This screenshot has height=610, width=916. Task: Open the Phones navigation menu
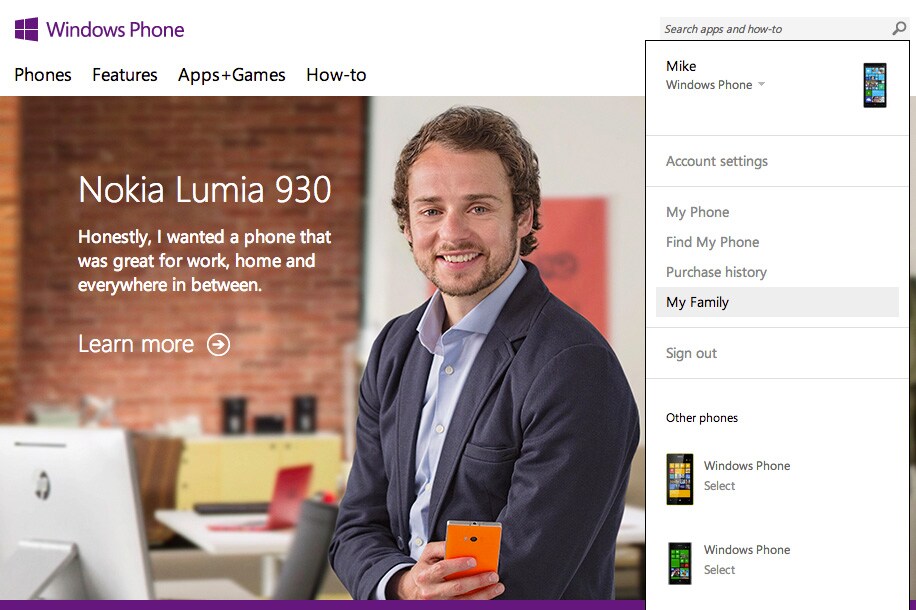point(43,75)
